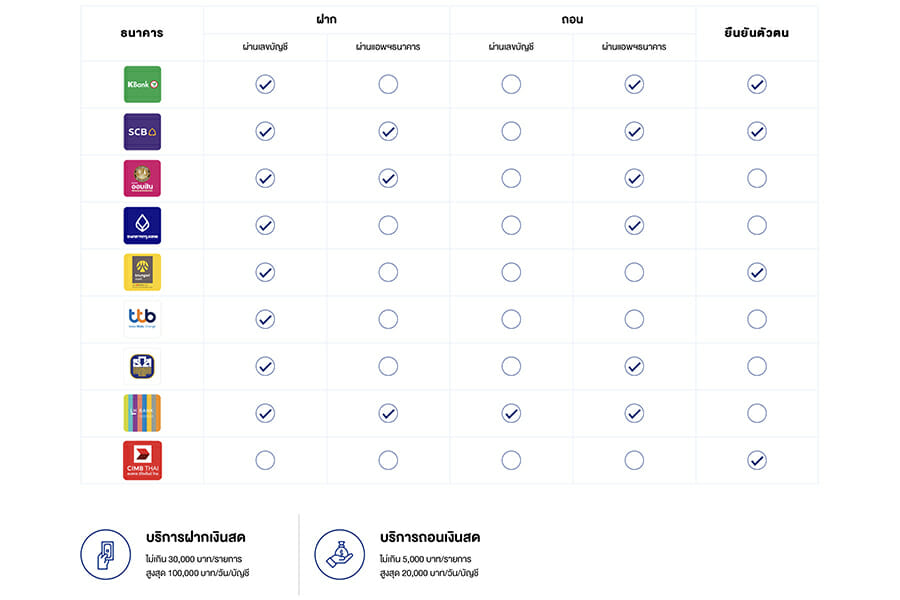This screenshot has height=600, width=900.
Task: Select the pink GSB (ออมสิน) bank logo
Action: coord(142,178)
